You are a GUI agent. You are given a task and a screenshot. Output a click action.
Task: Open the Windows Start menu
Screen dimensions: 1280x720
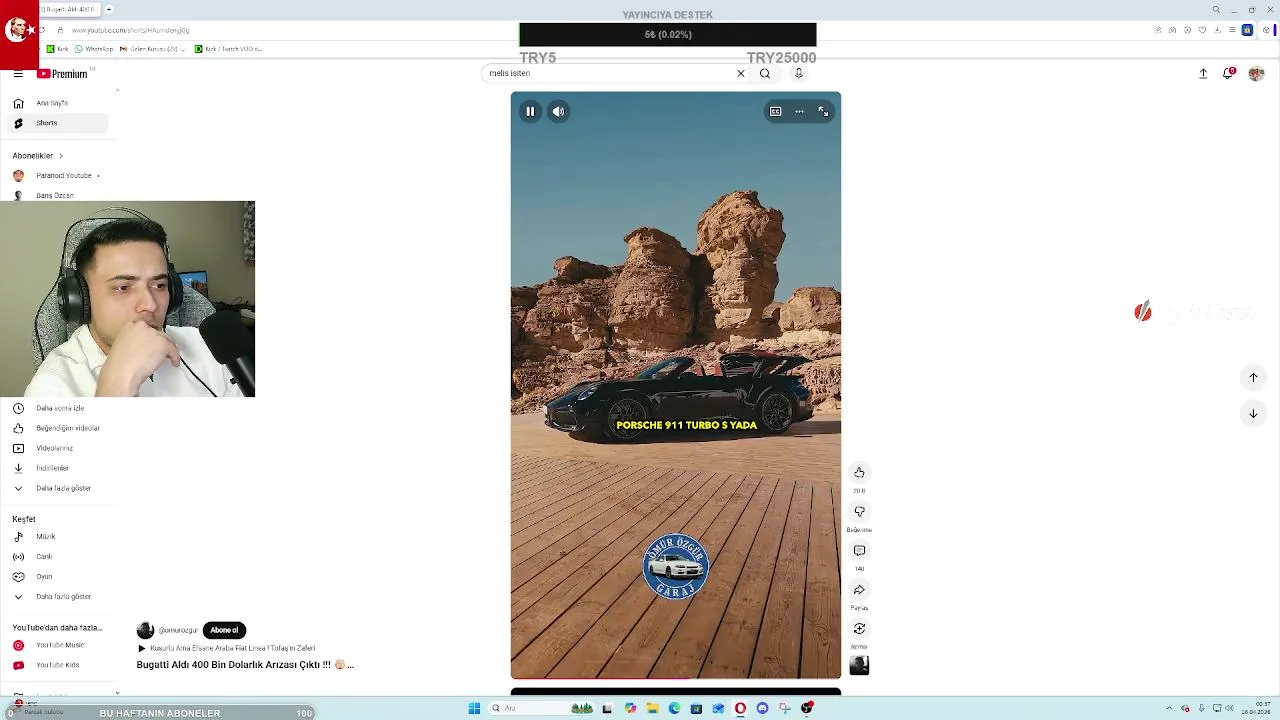point(474,708)
